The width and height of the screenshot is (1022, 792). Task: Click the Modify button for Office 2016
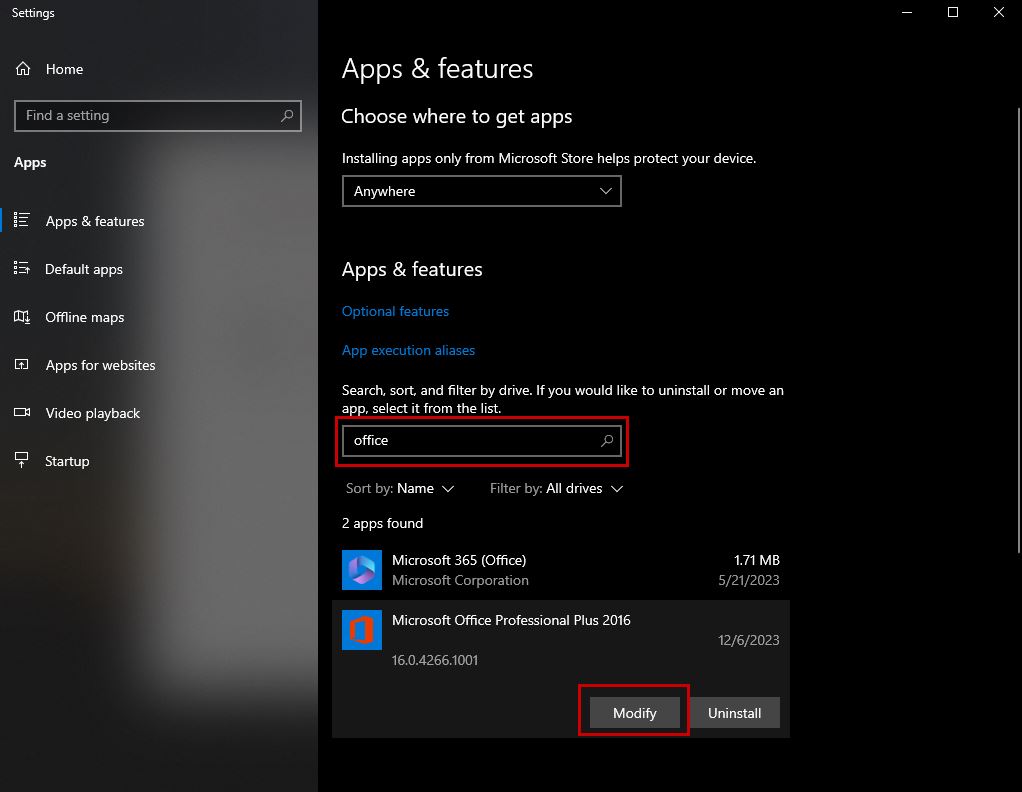[635, 712]
